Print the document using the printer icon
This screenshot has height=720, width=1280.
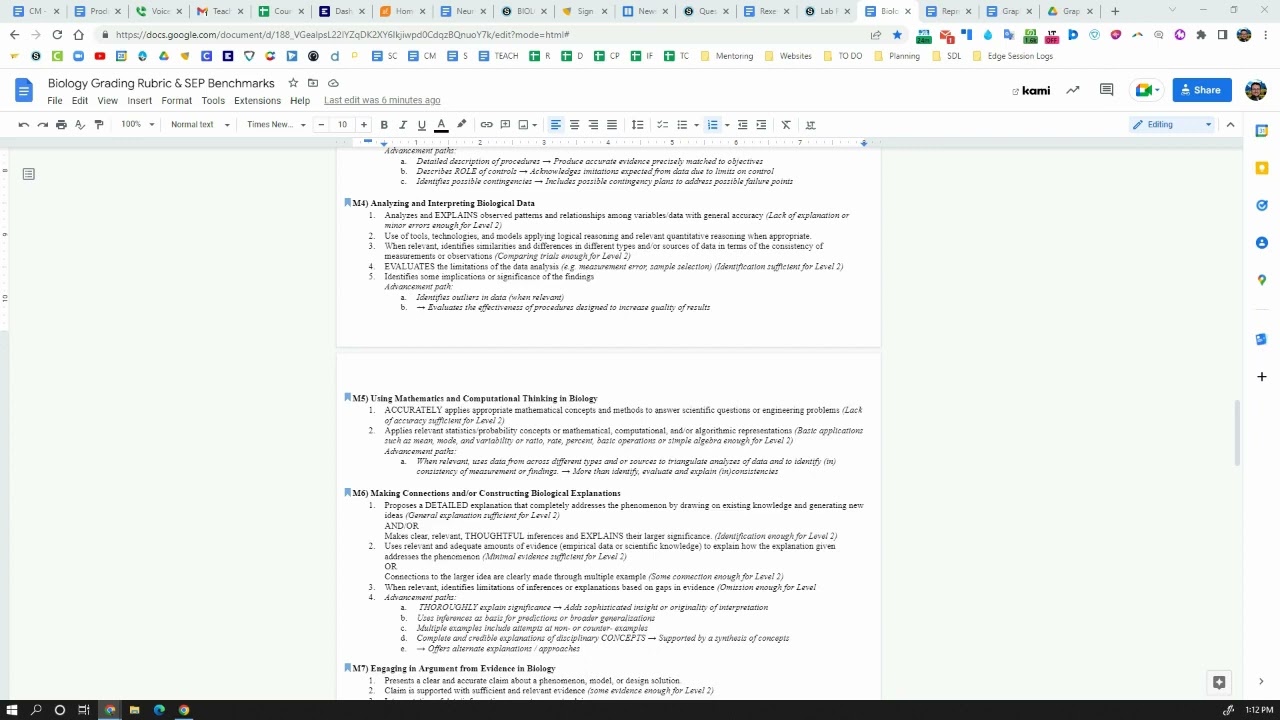coord(61,125)
